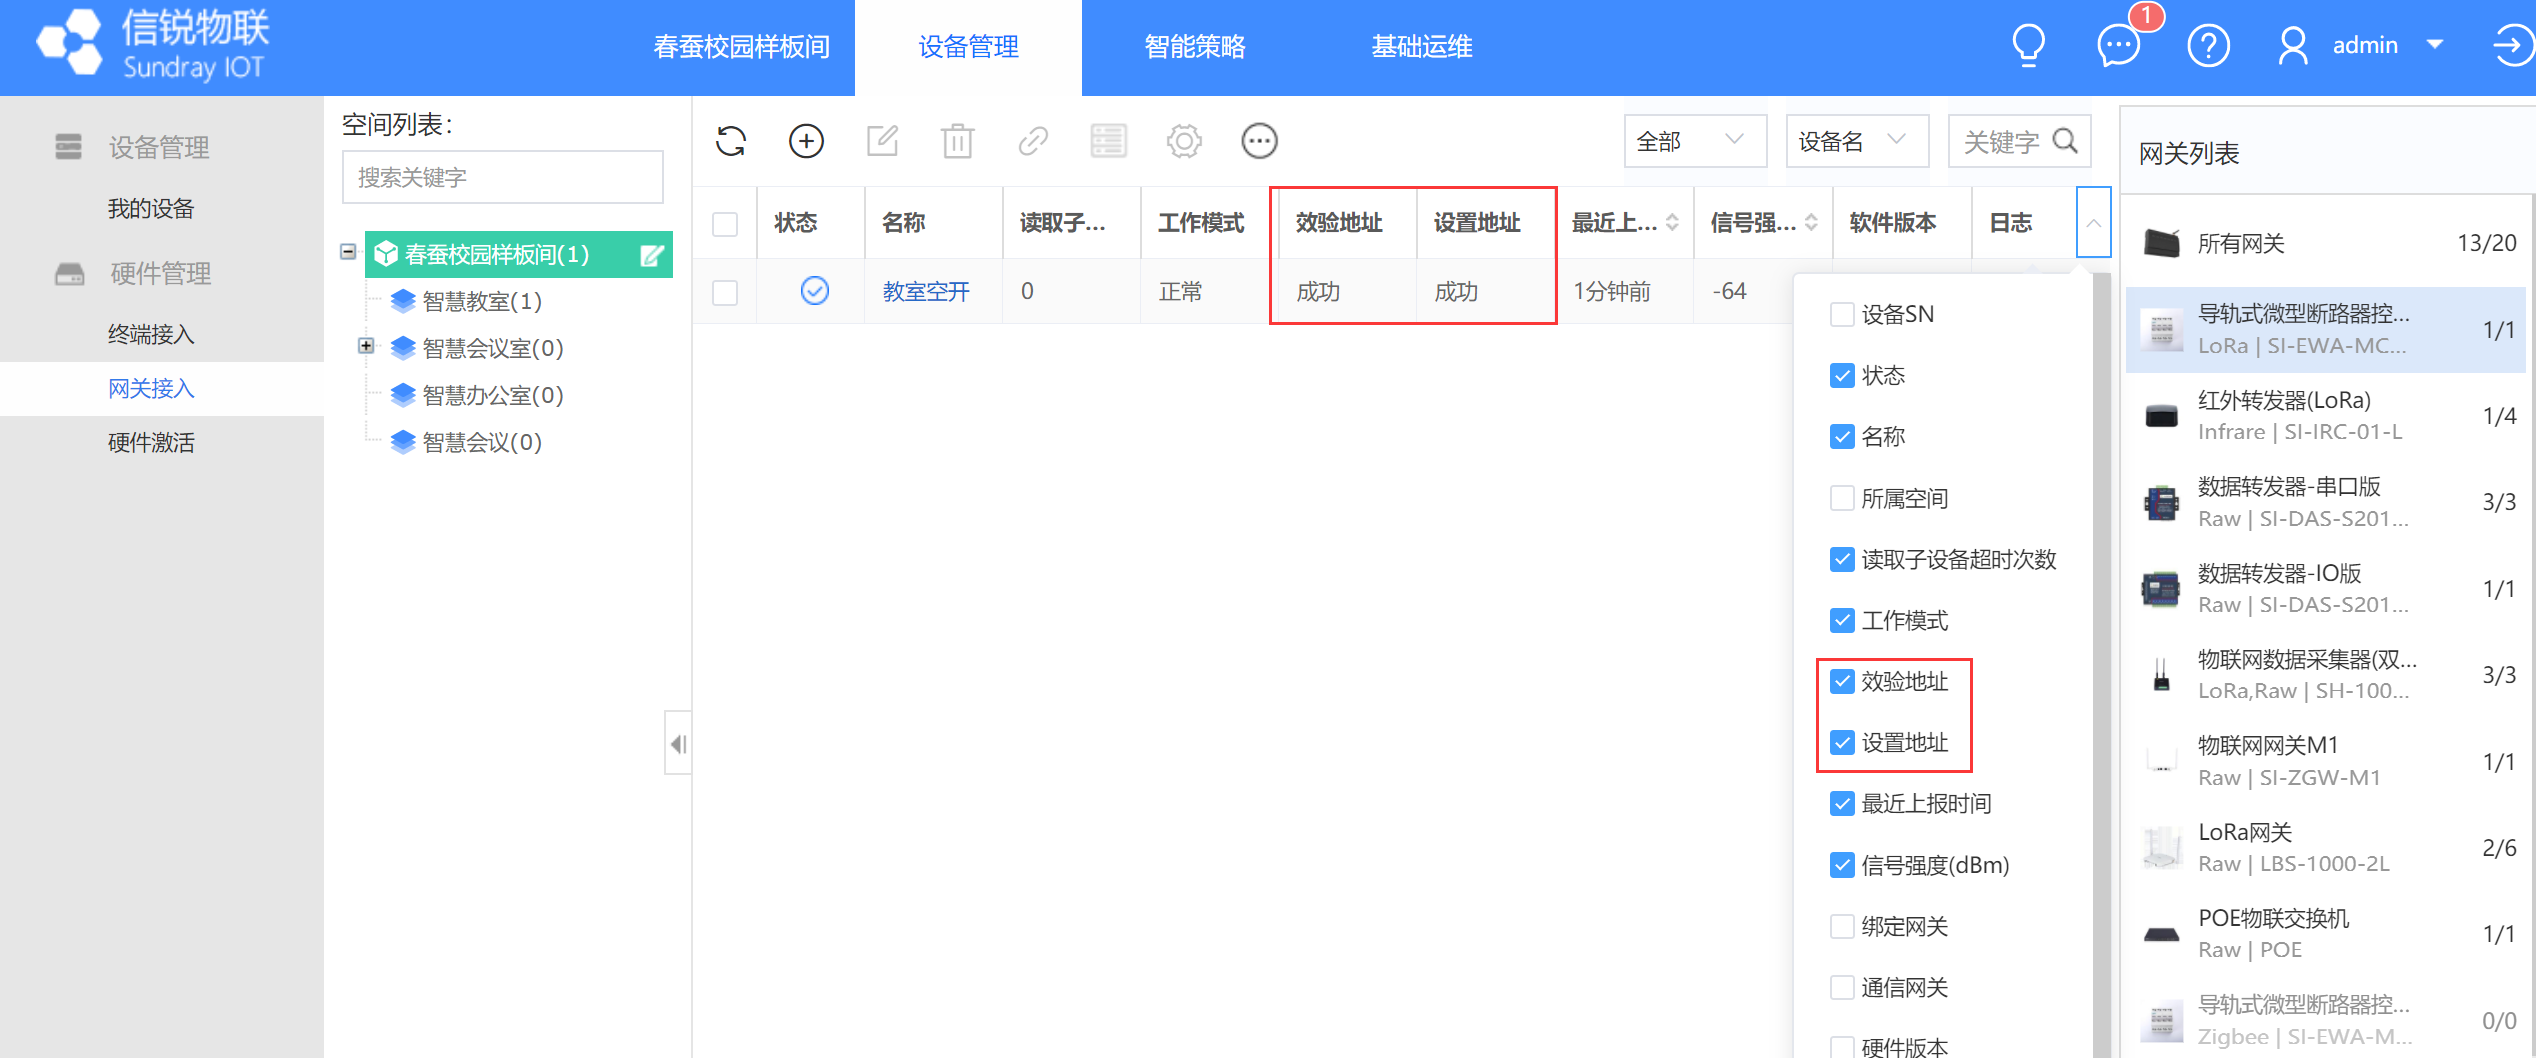Image resolution: width=2536 pixels, height=1058 pixels.
Task: Enable the 设备SN column checkbox
Action: (1842, 315)
